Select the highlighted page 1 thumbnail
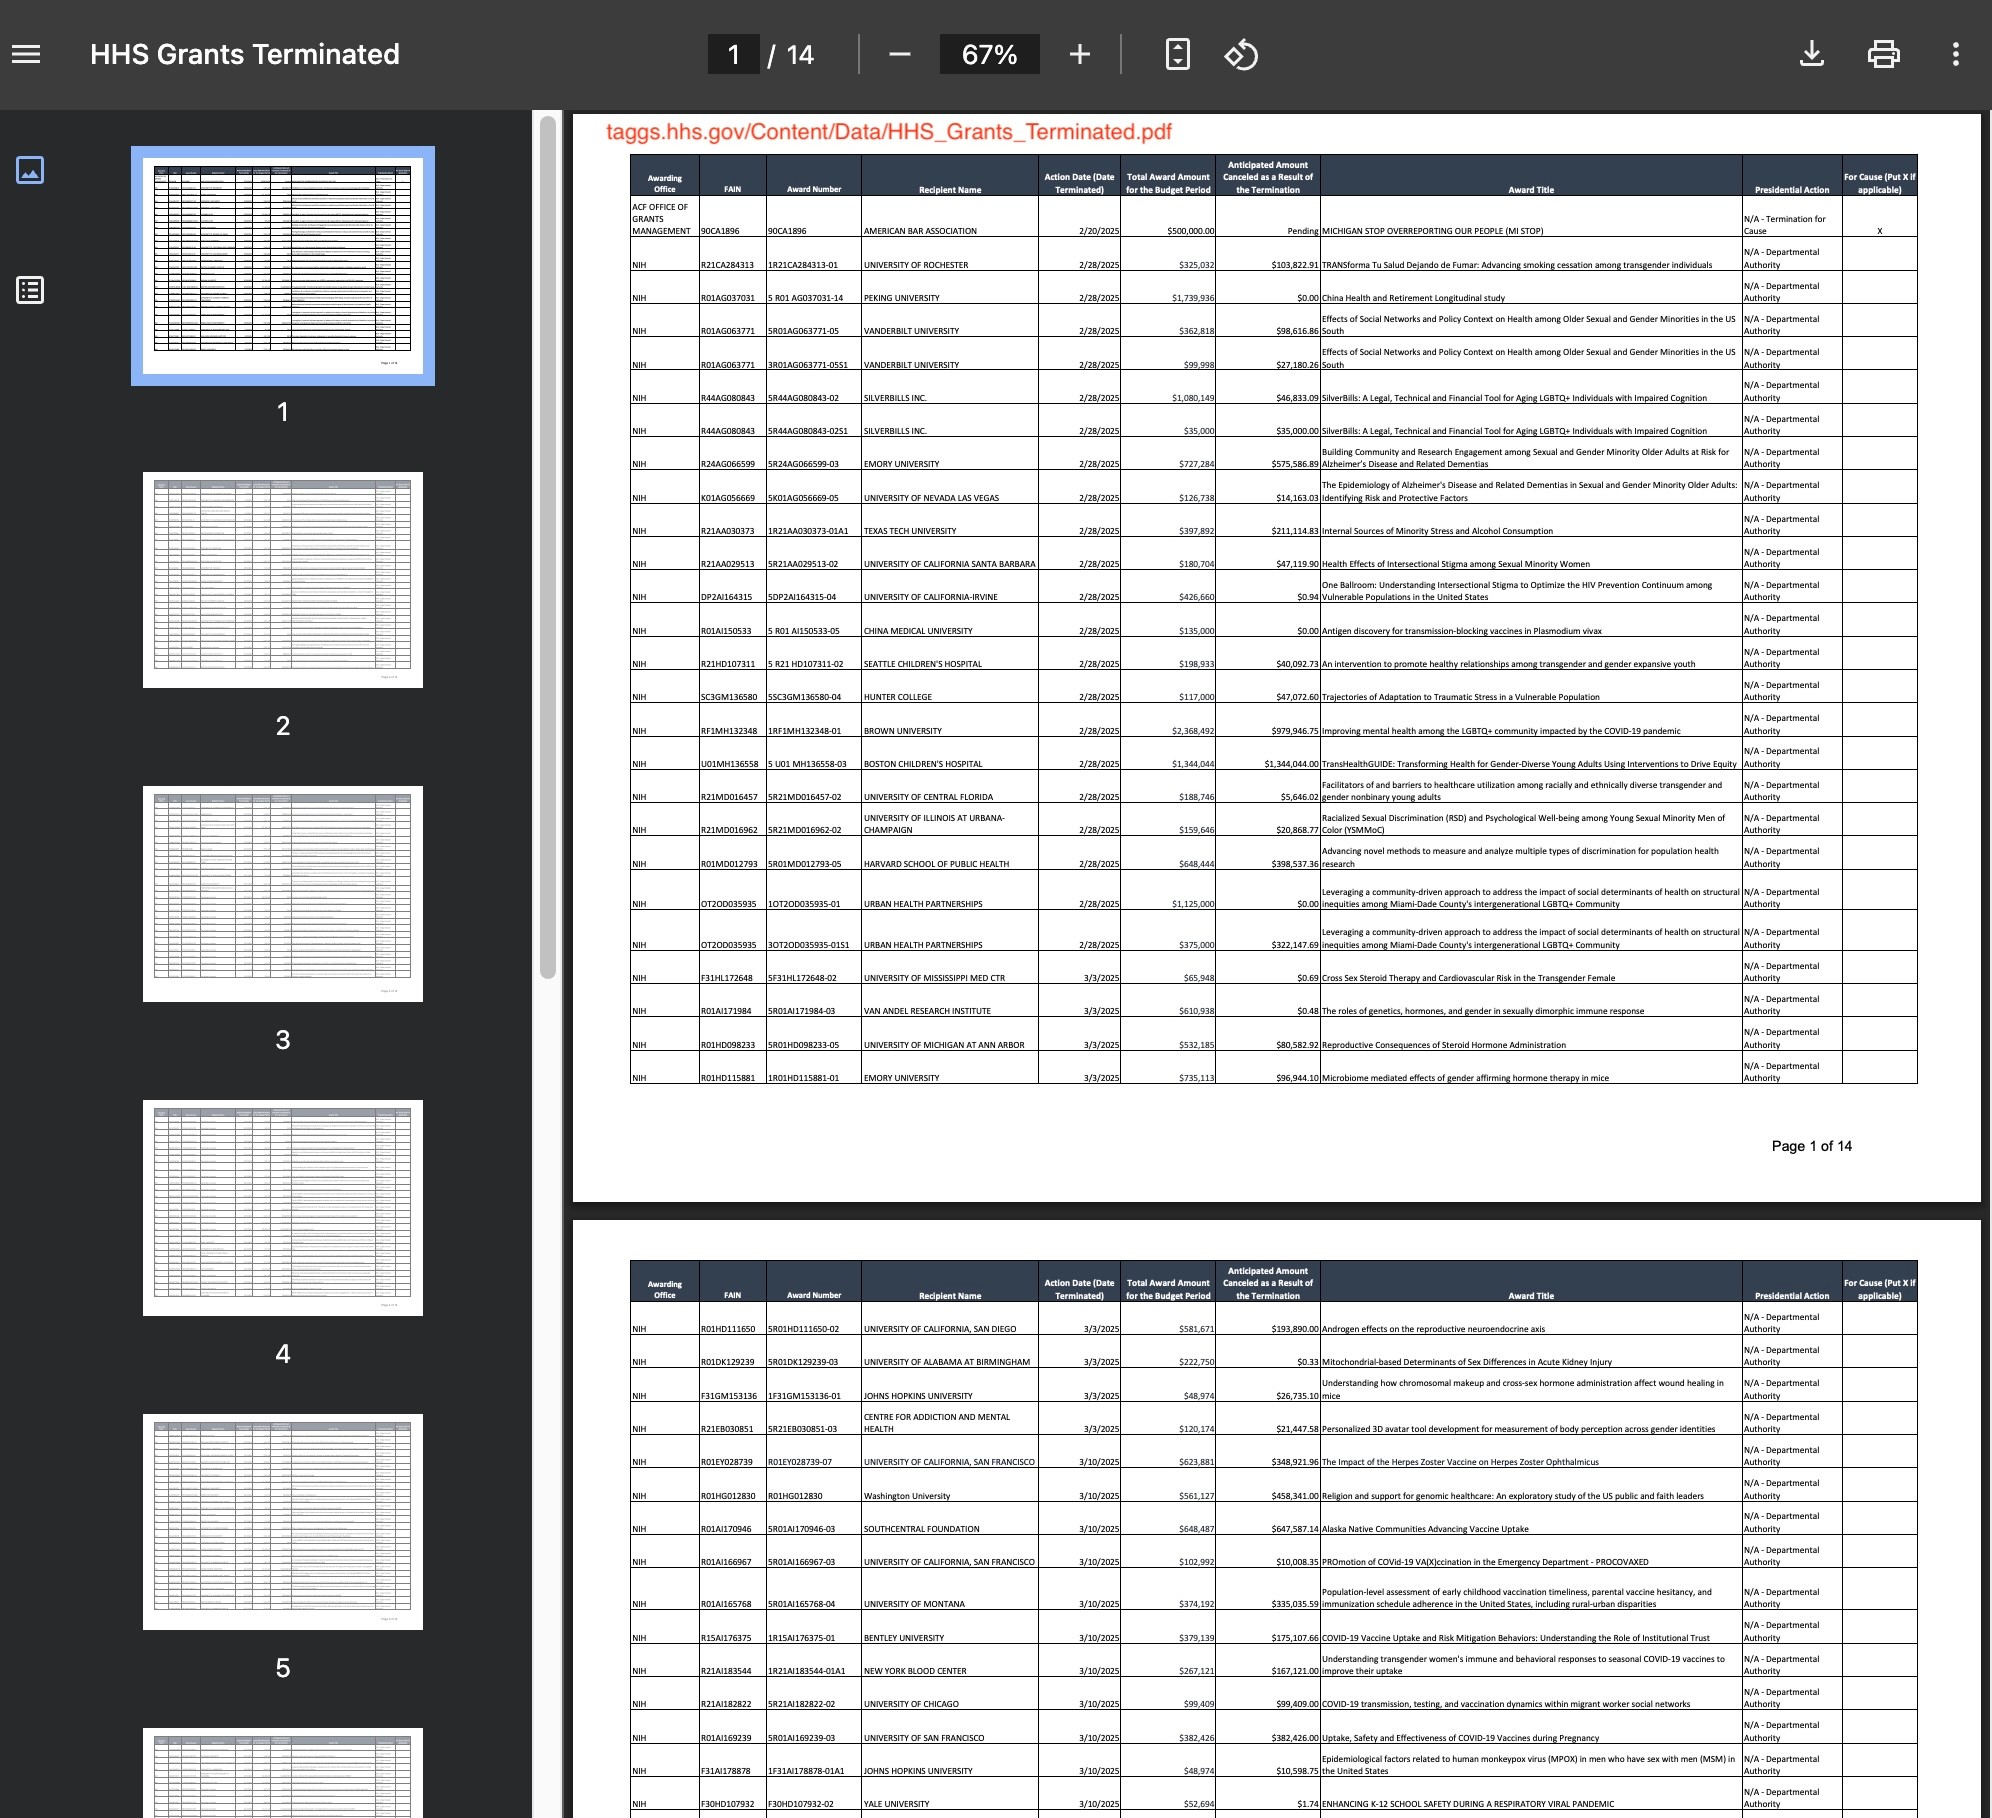Screen dimensions: 1992x1818 point(283,266)
